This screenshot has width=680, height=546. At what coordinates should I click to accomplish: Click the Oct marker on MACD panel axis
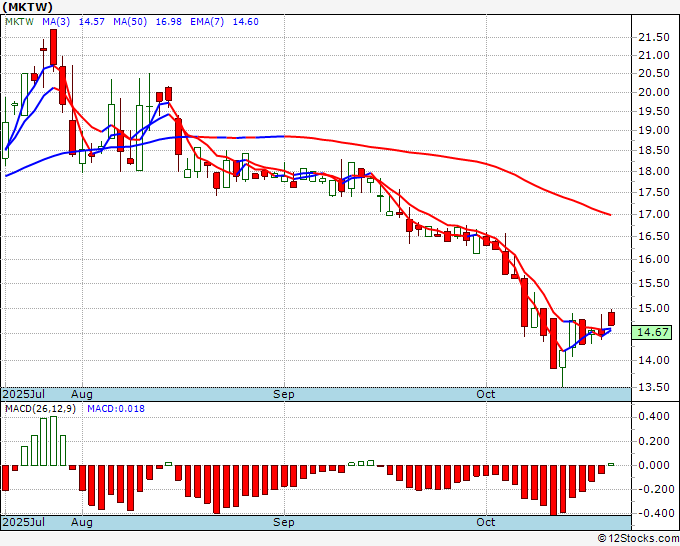[x=486, y=523]
